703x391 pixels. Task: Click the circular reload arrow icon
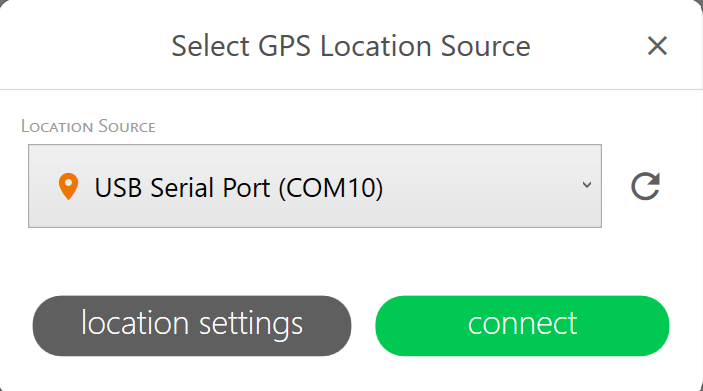(x=645, y=186)
